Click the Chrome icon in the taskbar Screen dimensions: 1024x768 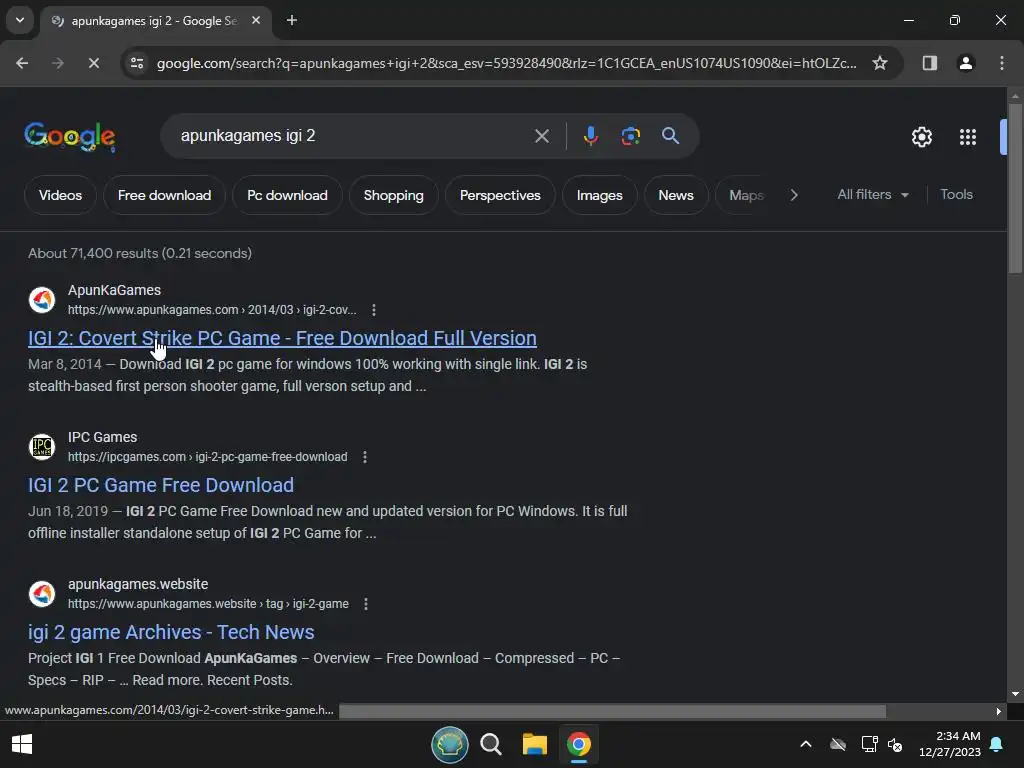point(579,744)
